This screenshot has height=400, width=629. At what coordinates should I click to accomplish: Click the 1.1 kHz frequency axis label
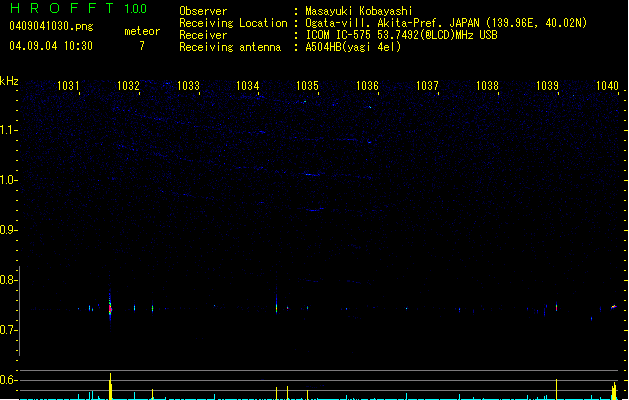coord(8,130)
